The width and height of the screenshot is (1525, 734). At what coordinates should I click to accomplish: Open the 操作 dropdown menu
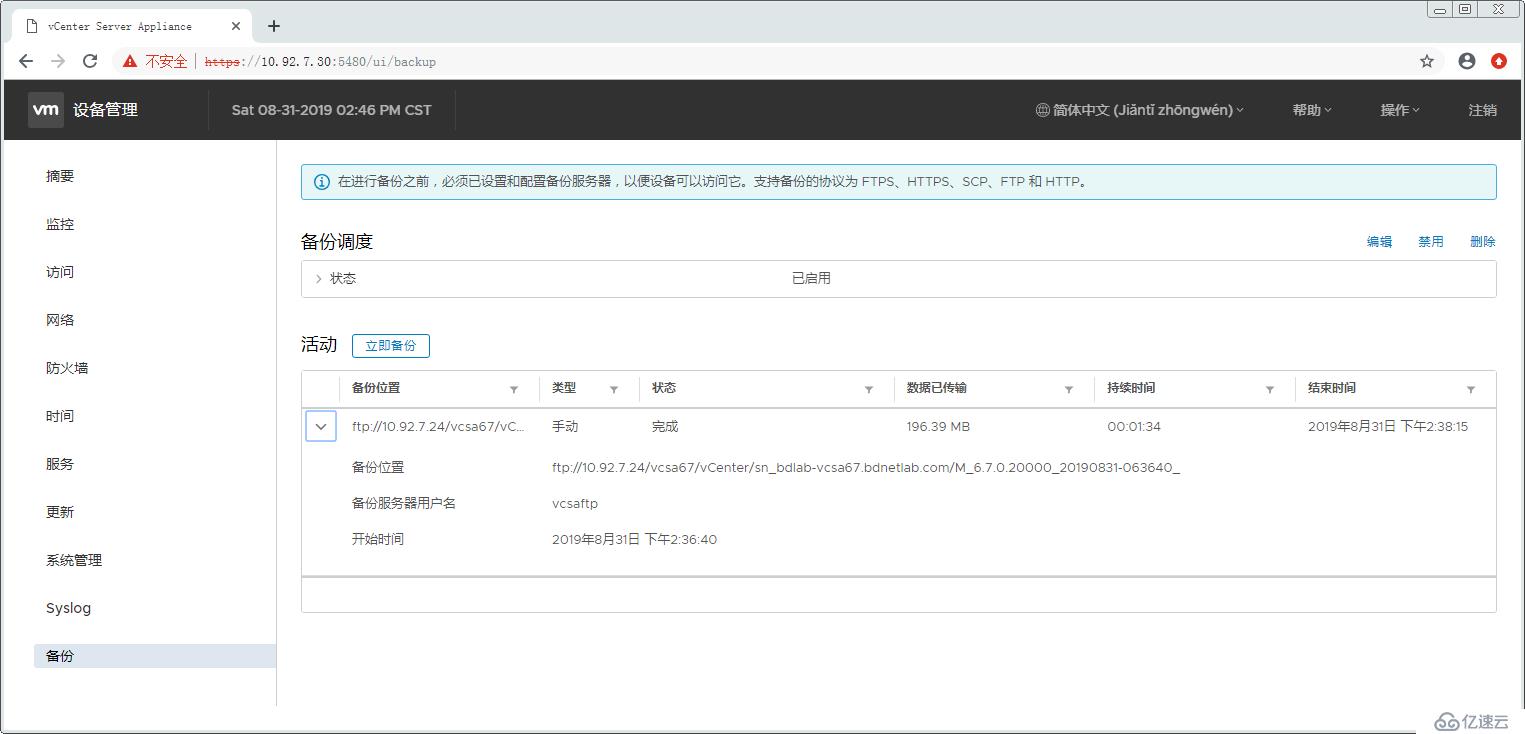(1400, 110)
